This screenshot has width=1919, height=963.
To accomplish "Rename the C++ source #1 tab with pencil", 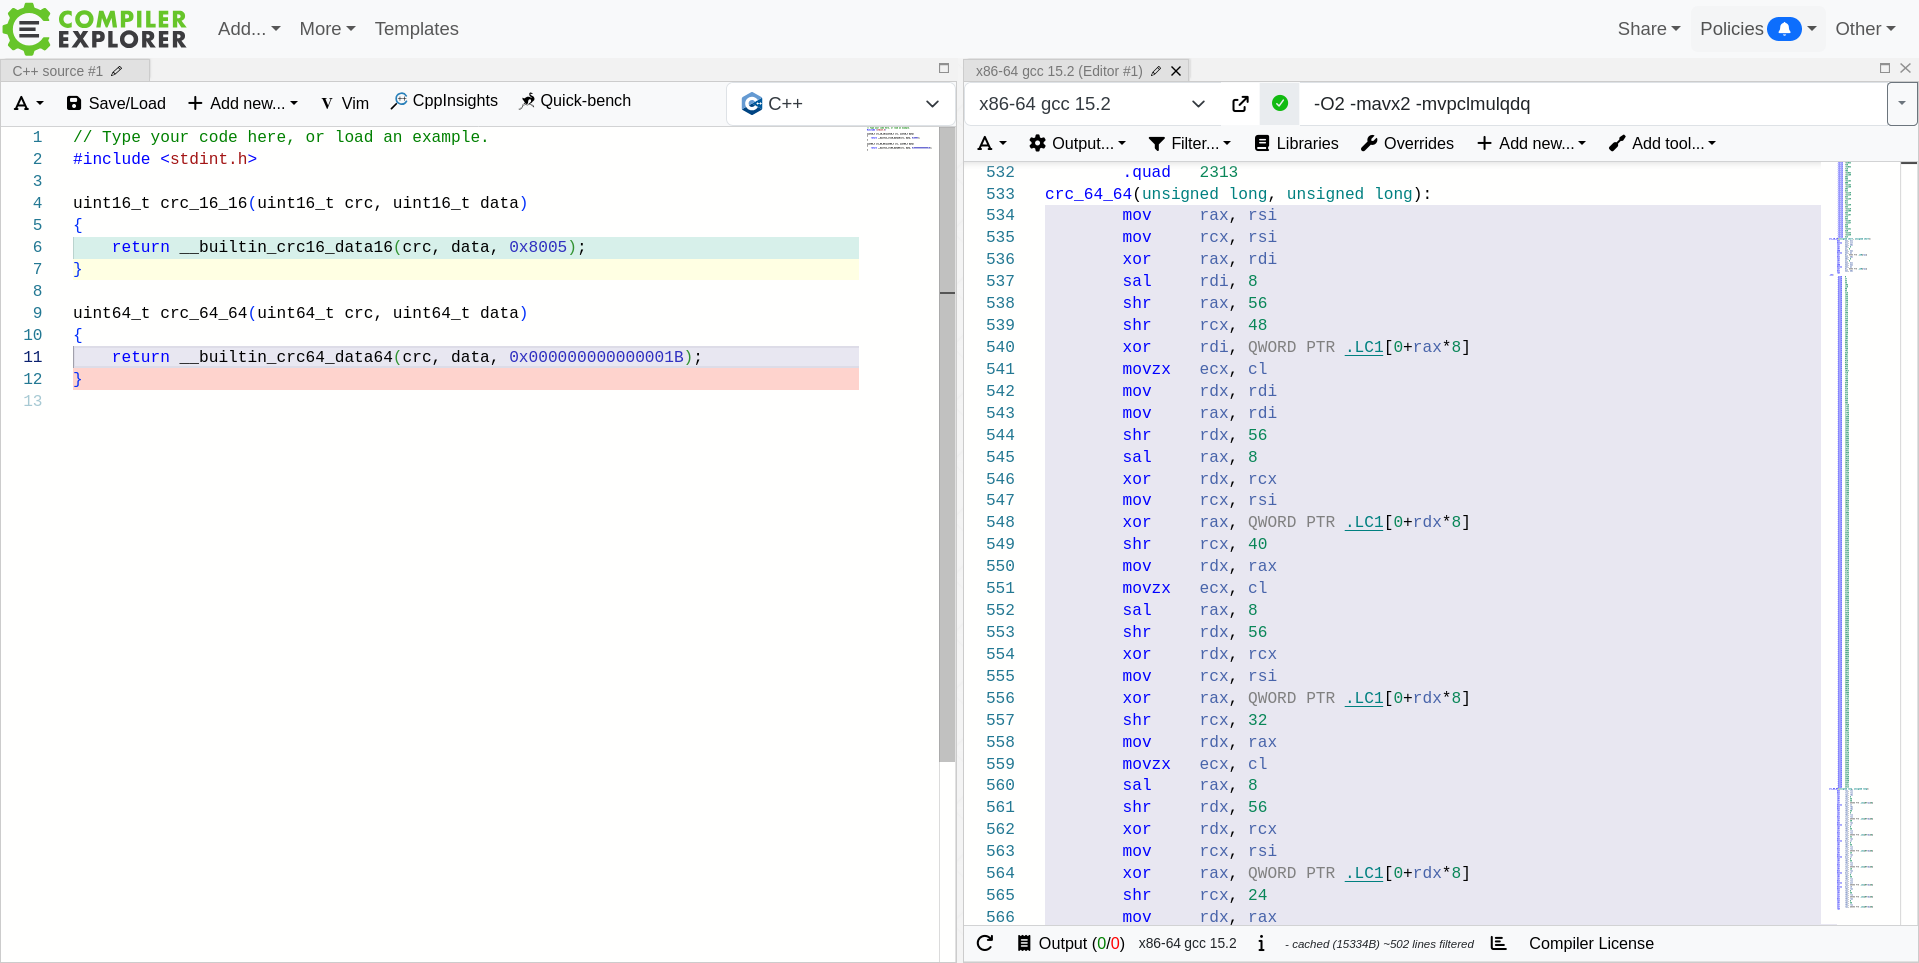I will pyautogui.click(x=117, y=71).
